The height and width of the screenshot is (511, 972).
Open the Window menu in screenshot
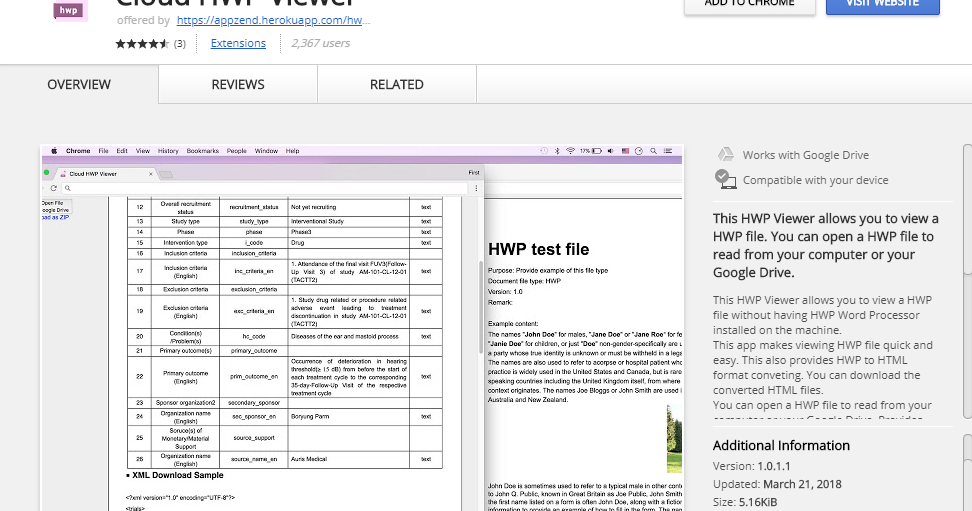click(267, 151)
